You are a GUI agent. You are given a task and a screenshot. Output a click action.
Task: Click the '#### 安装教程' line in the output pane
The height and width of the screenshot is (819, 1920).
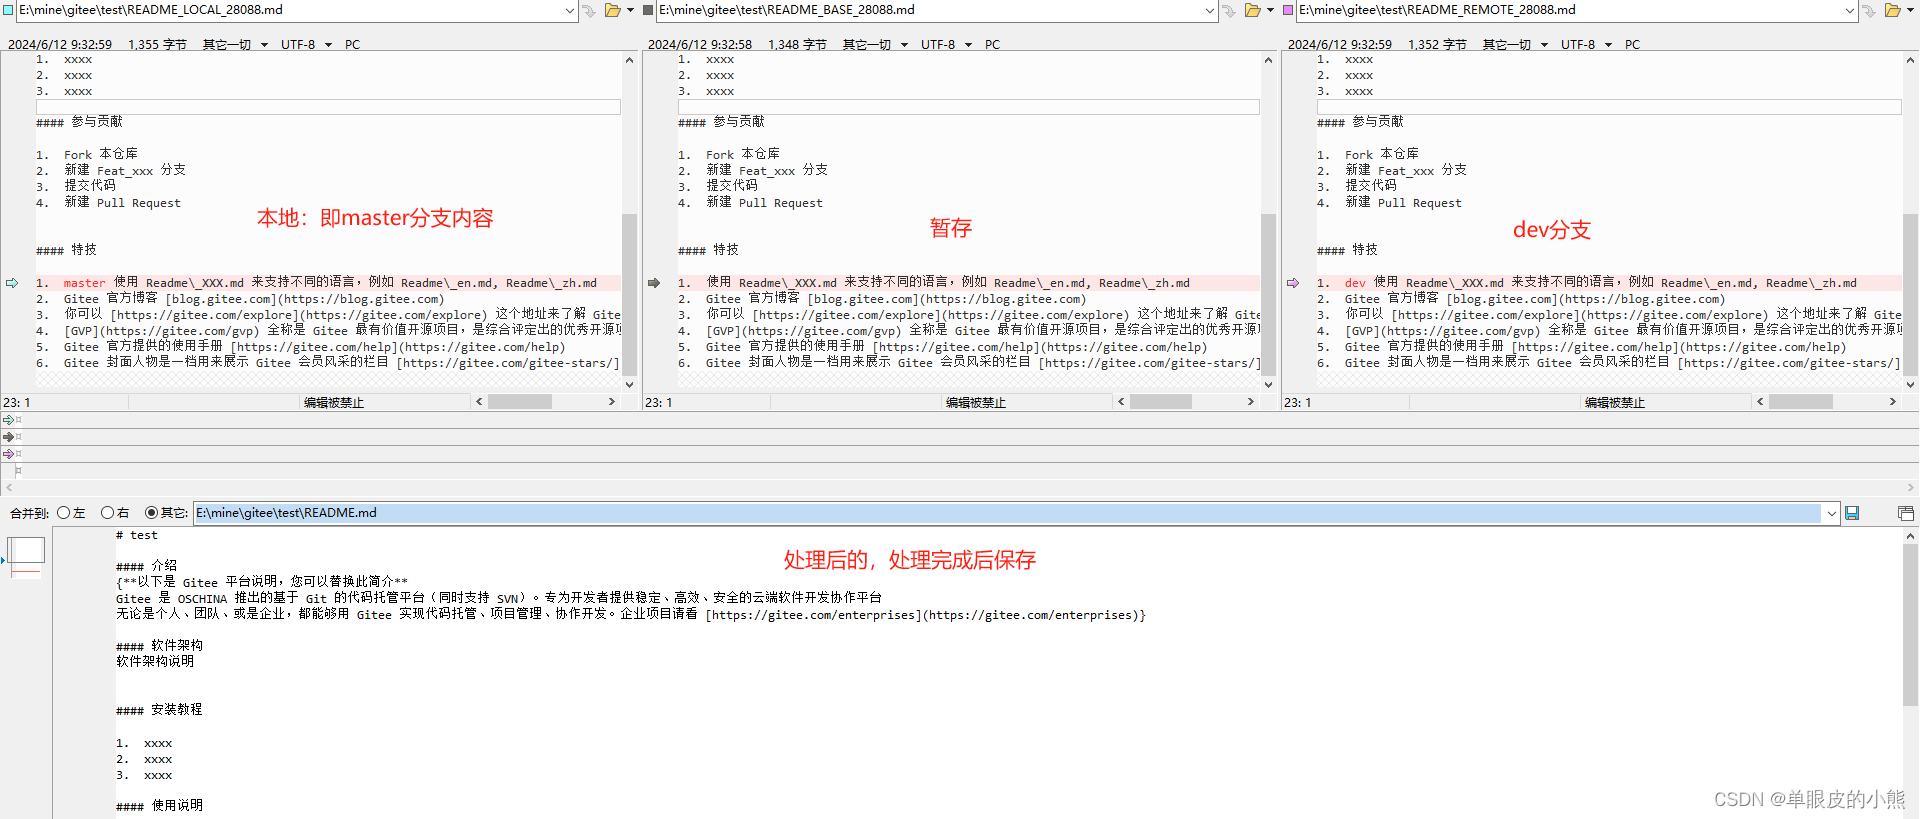[x=159, y=710]
